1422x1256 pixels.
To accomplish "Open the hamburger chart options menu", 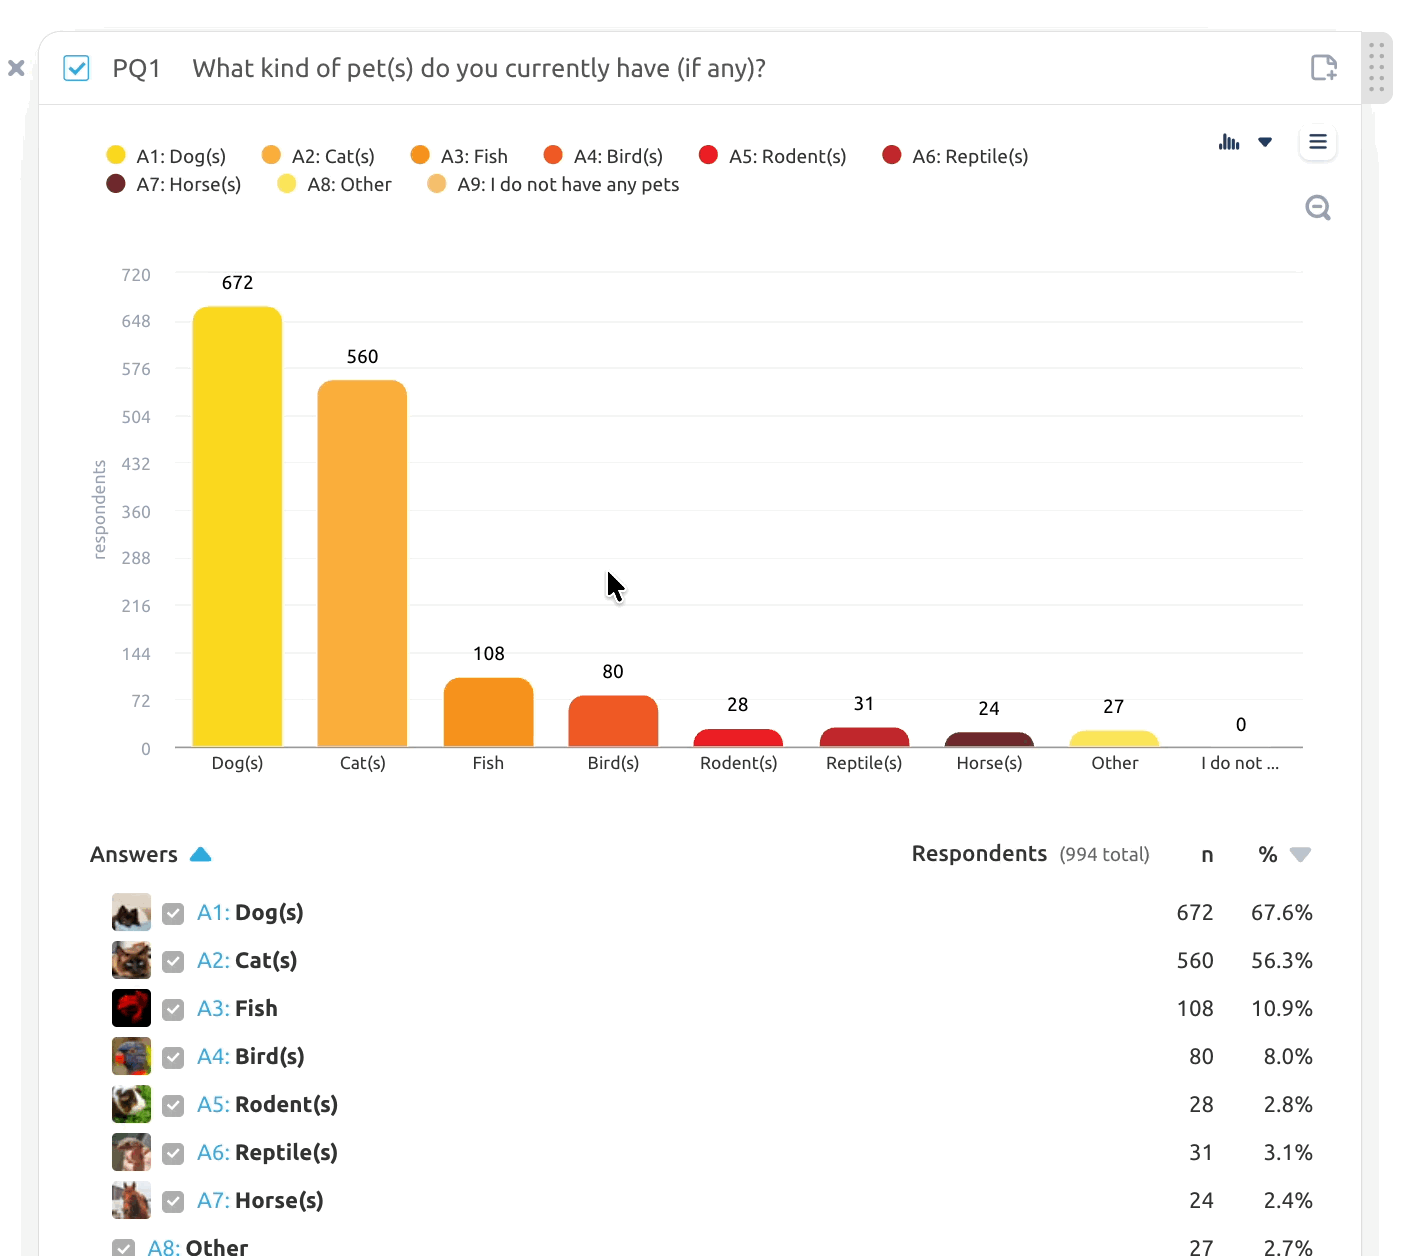I will (1318, 142).
